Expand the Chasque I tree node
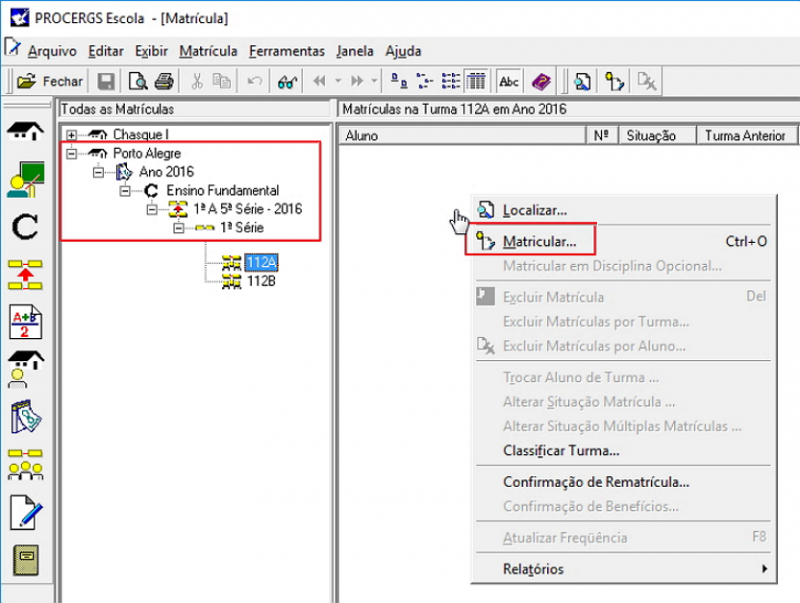Screen dimensions: 800x603 point(71,135)
